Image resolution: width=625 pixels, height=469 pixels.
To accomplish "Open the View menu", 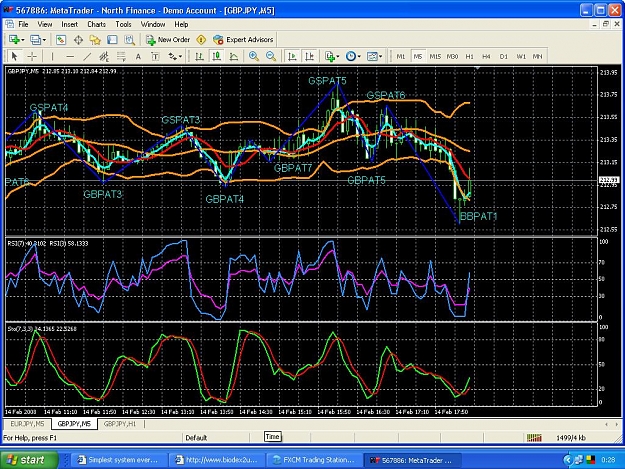I will click(x=45, y=24).
